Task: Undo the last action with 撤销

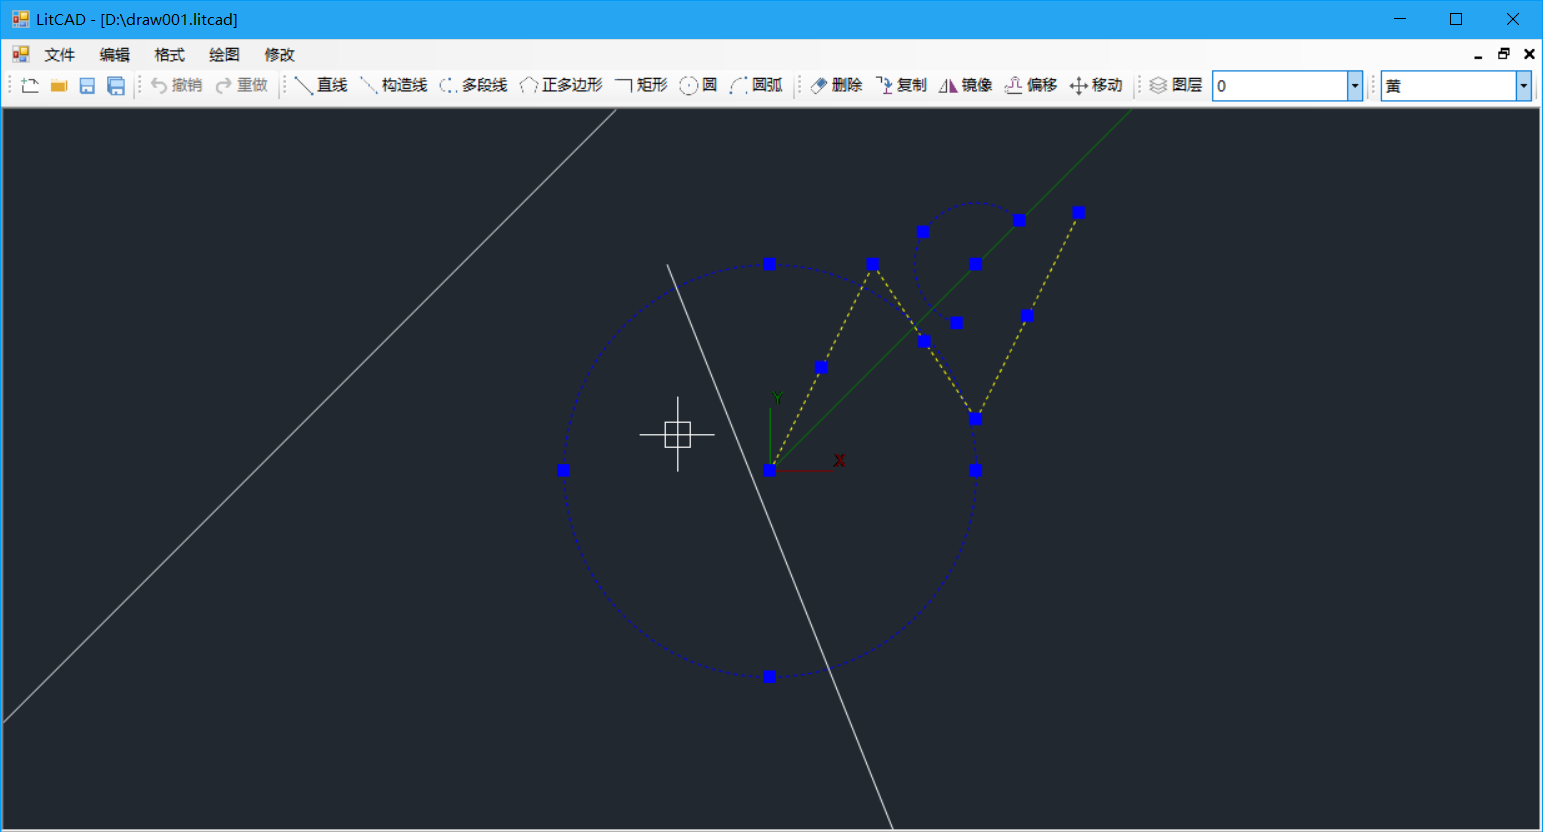Action: pos(176,86)
